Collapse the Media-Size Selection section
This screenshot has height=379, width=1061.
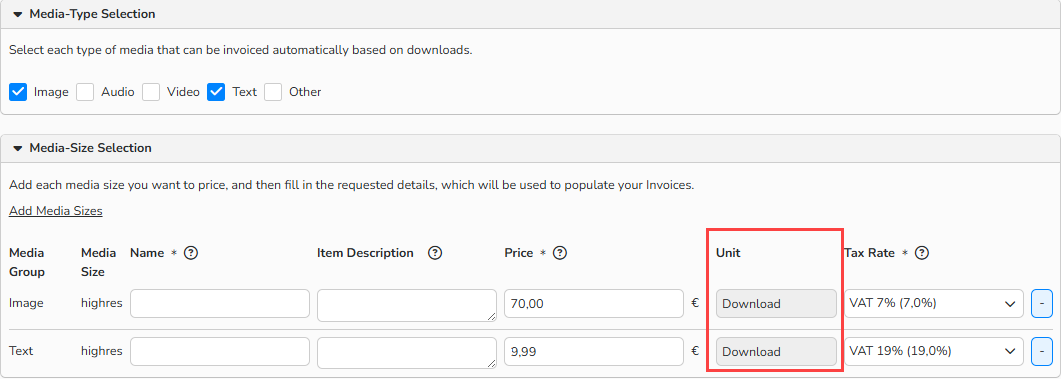click(18, 148)
